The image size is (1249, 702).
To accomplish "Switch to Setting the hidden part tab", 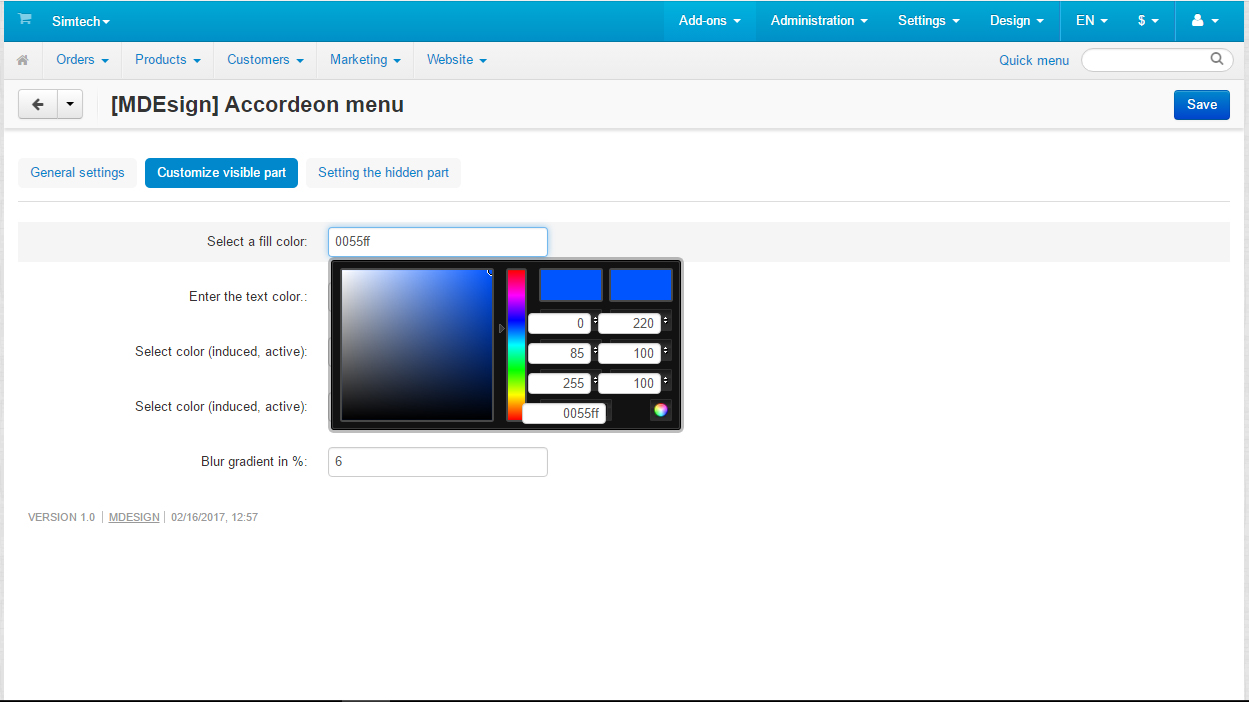I will (383, 172).
